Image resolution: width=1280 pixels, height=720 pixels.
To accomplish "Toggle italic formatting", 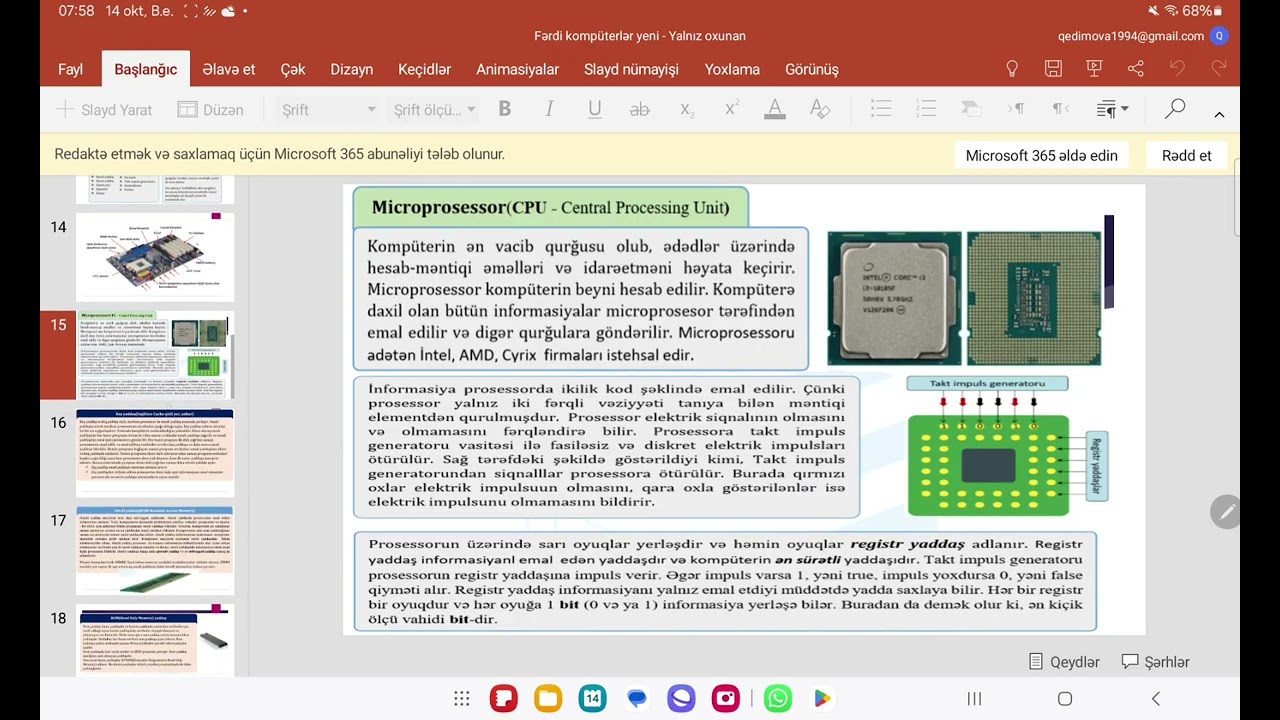I will [x=549, y=109].
